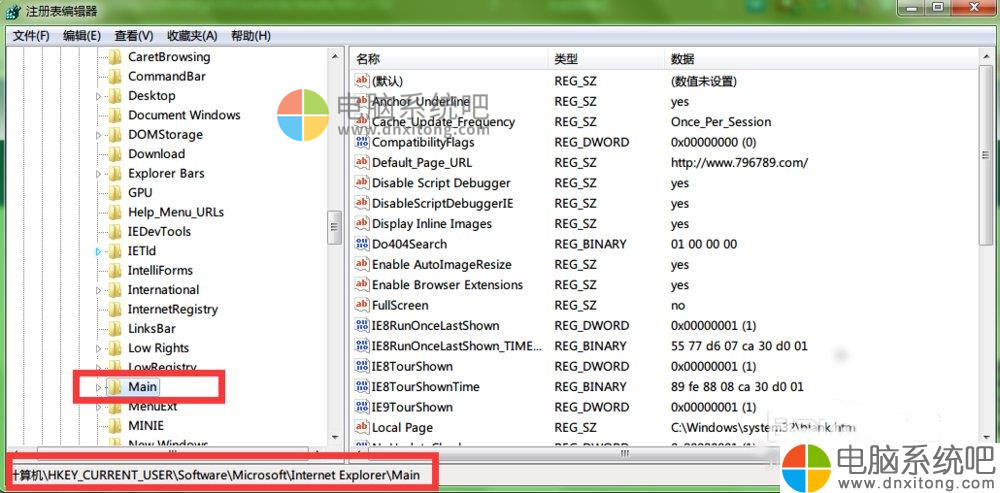Expand the DOMStorage registry key

98,135
